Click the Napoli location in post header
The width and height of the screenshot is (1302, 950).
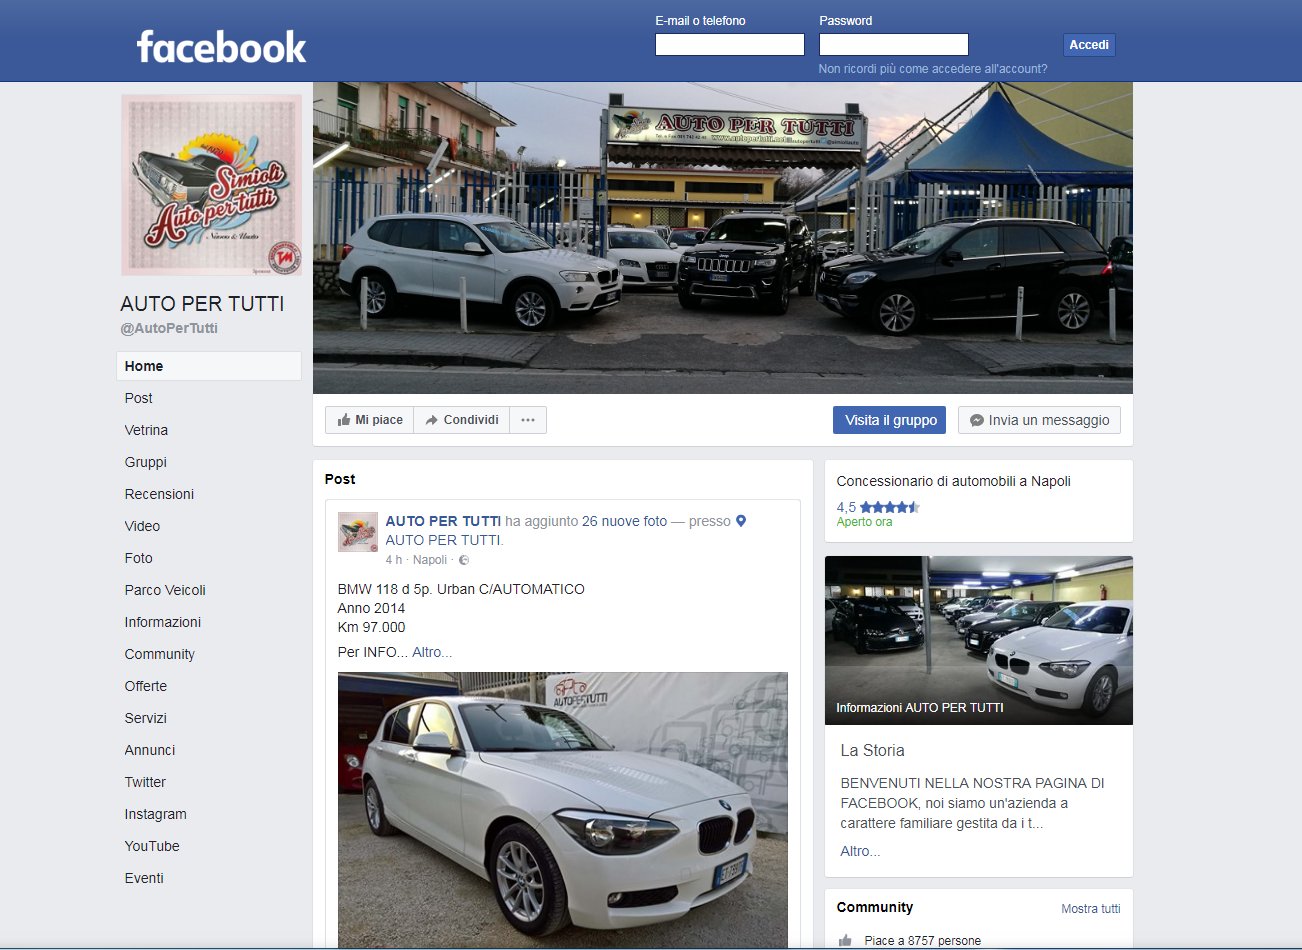coord(430,560)
